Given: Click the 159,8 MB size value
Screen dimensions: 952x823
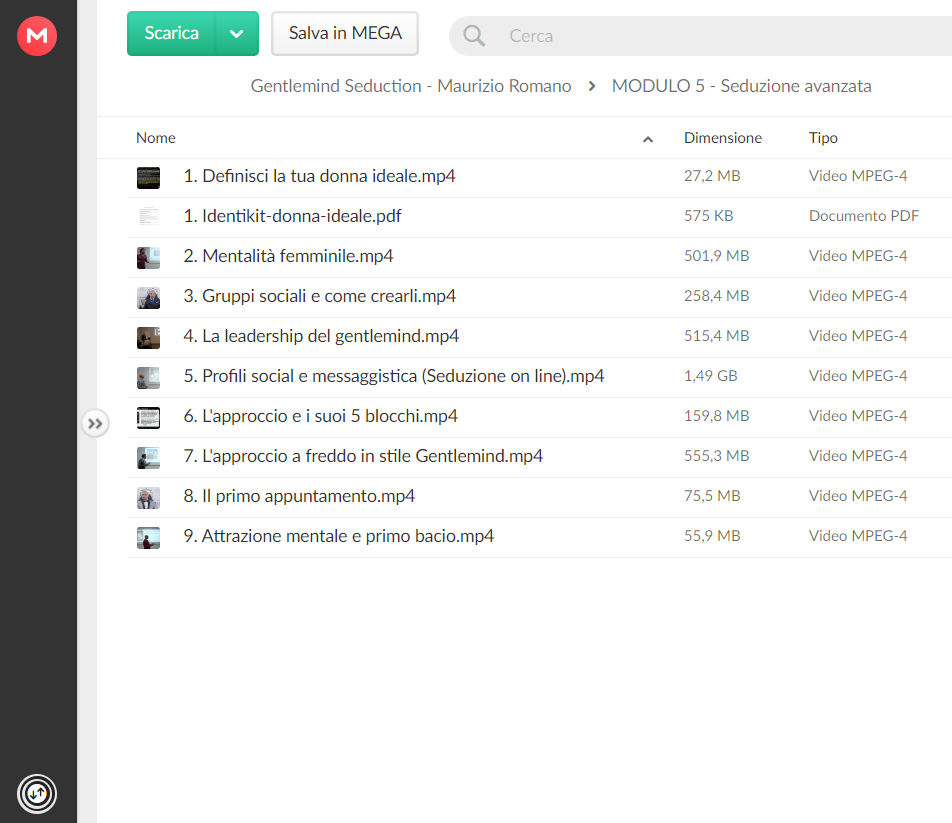Looking at the screenshot, I should [716, 416].
